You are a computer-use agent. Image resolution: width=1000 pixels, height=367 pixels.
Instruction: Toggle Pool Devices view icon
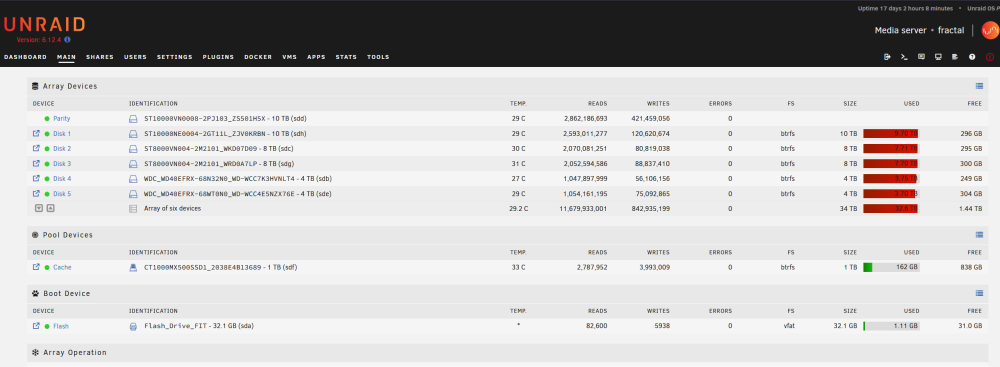point(979,235)
